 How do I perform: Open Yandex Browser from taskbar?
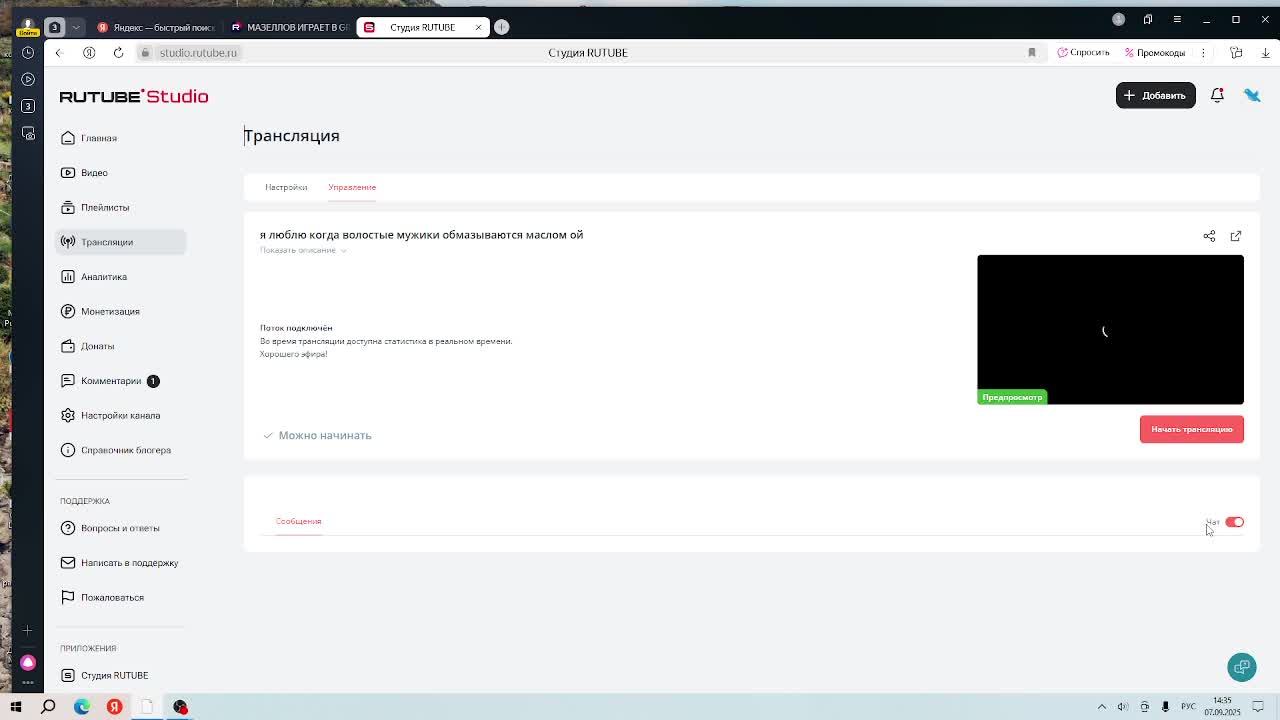click(x=114, y=707)
